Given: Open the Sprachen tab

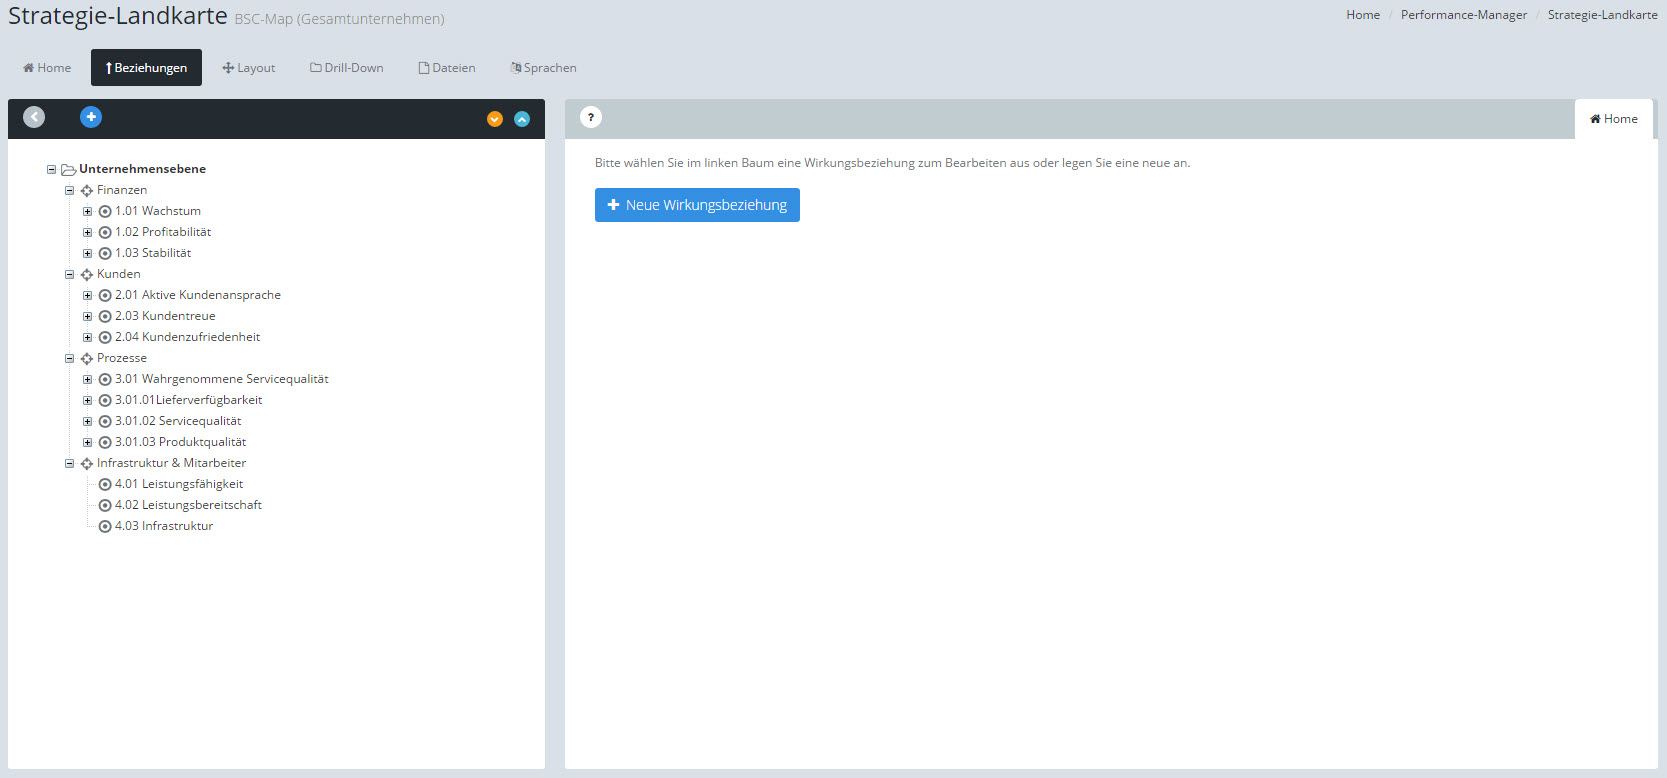Looking at the screenshot, I should 543,68.
